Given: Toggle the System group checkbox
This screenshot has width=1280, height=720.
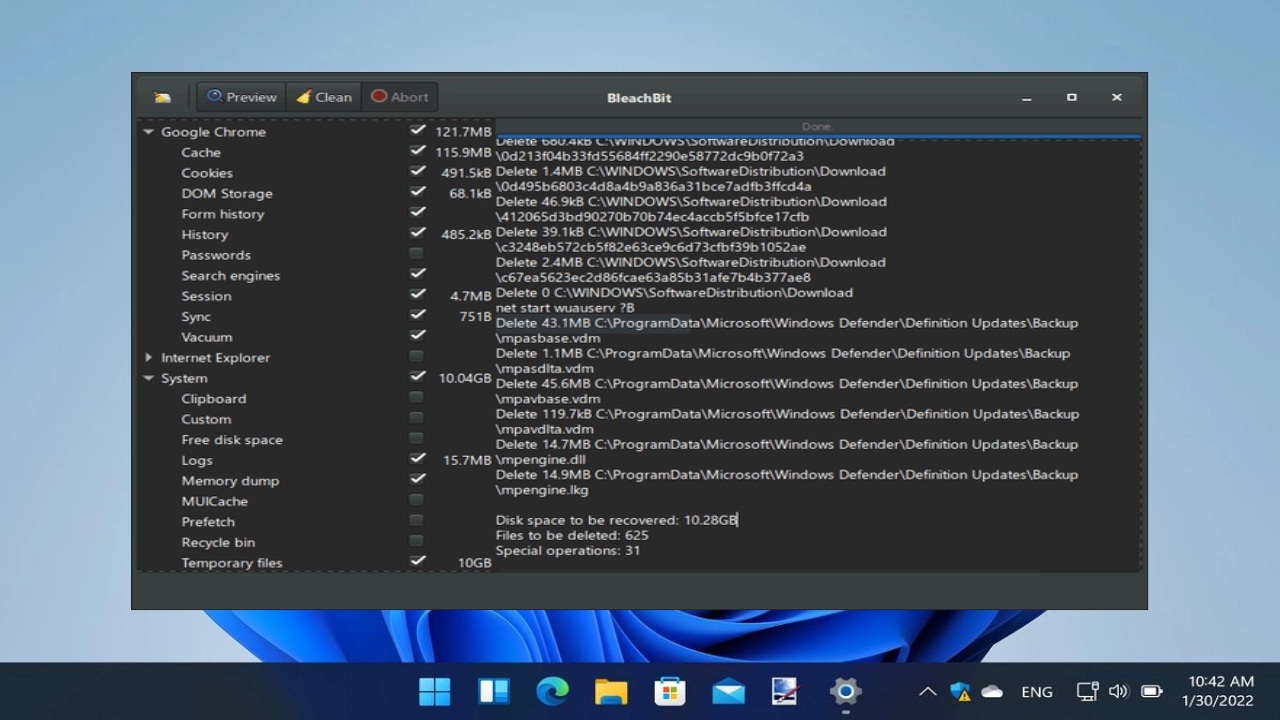Looking at the screenshot, I should 417,377.
